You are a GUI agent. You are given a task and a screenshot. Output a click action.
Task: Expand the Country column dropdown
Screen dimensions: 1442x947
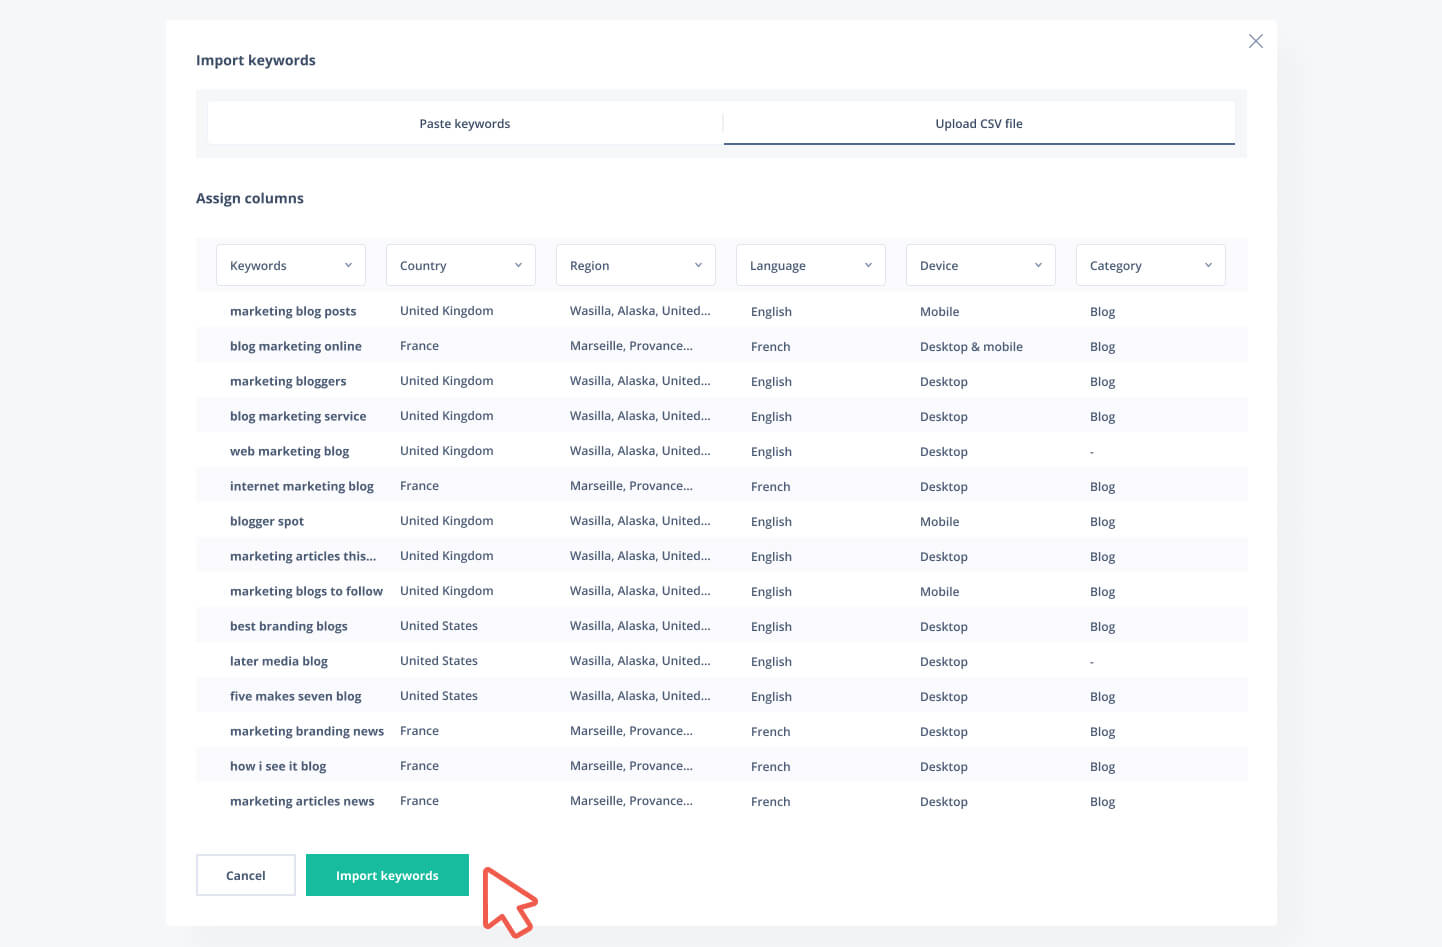(460, 265)
